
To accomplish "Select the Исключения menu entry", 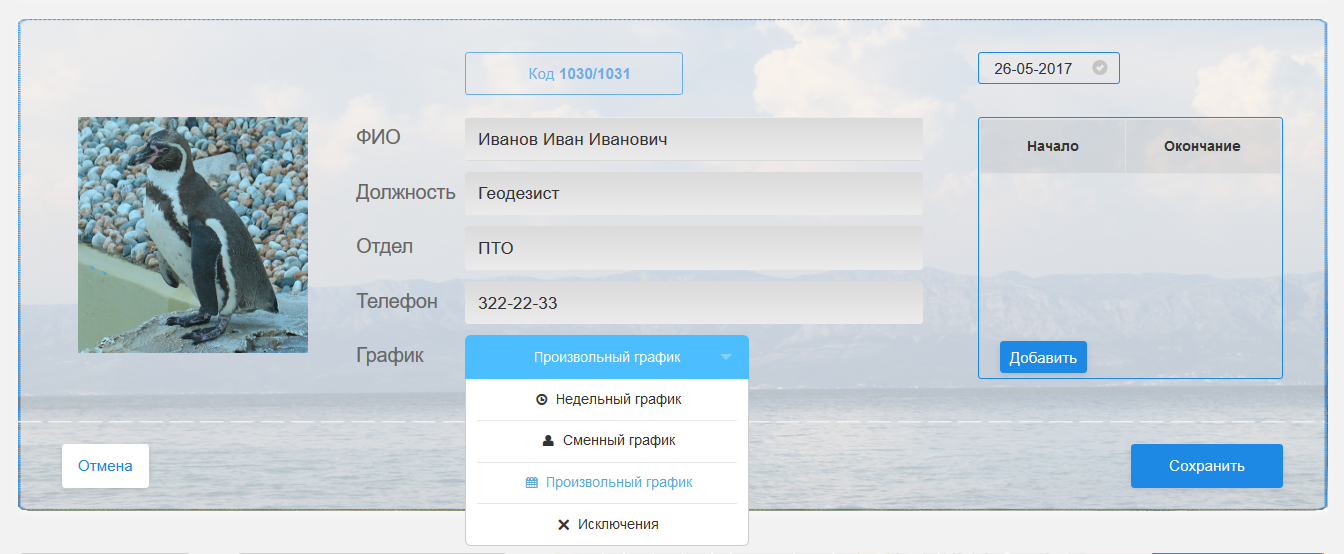I will pos(607,524).
